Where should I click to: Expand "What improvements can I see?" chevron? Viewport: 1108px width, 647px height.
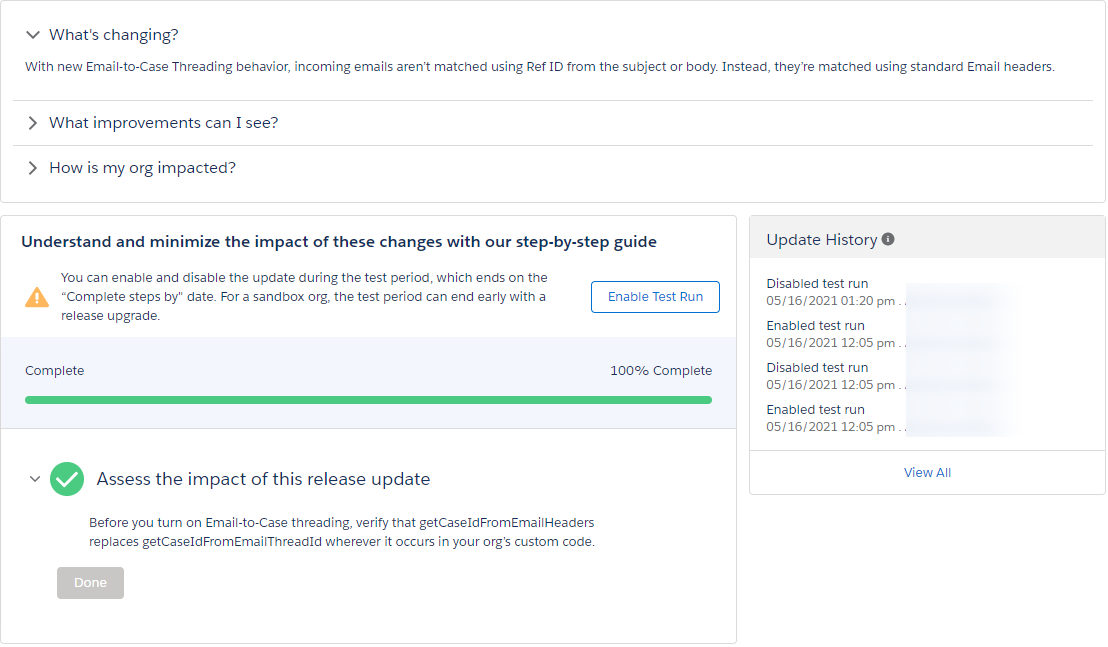click(x=33, y=123)
